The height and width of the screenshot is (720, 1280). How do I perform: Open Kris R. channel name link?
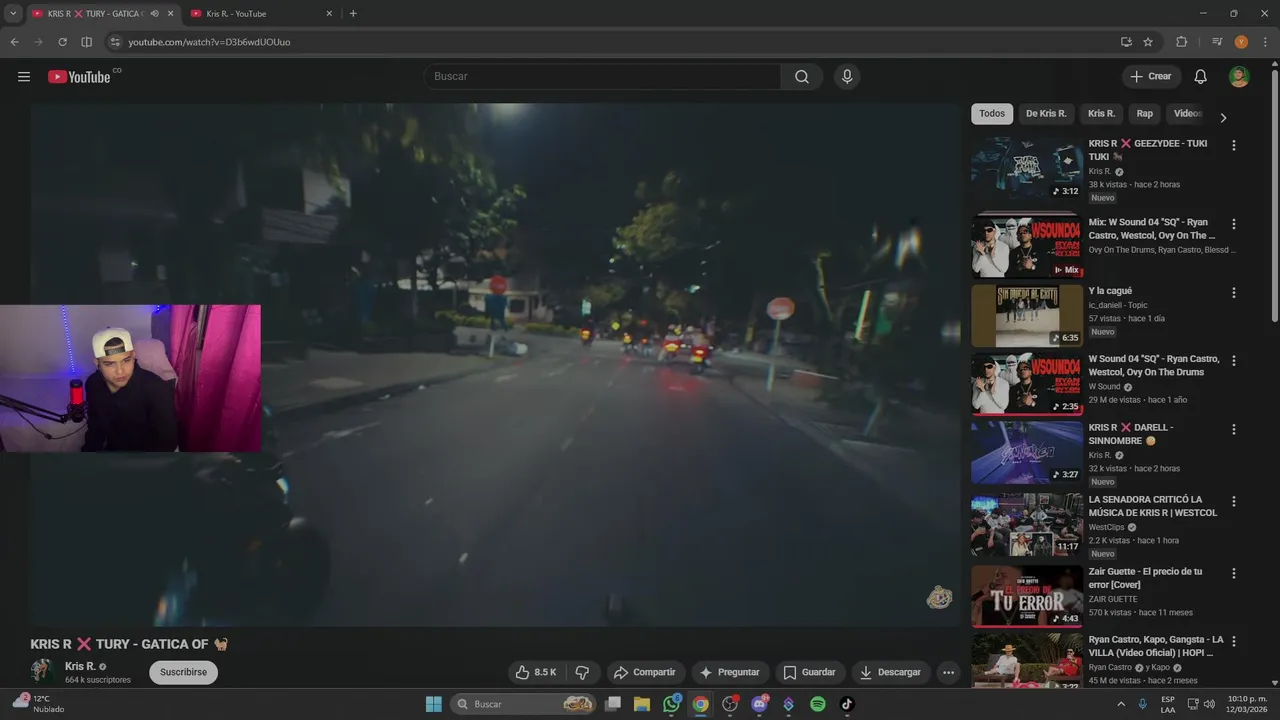[80, 666]
